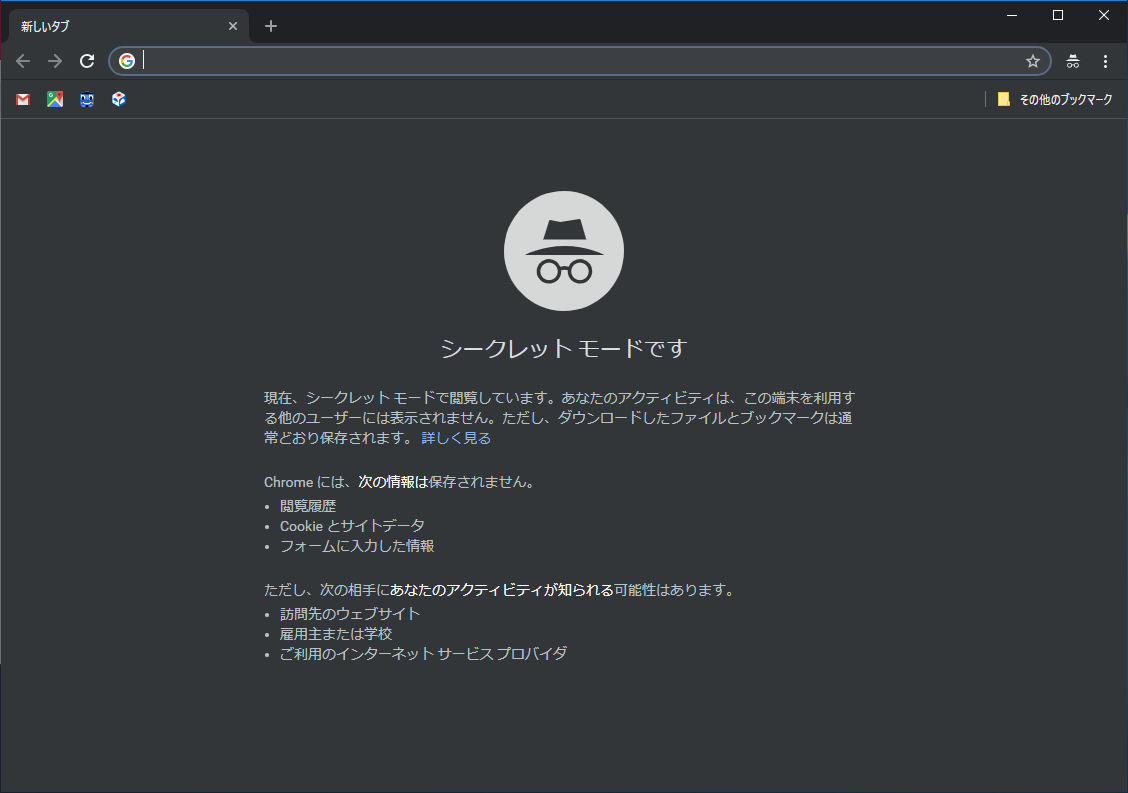Reload the current page
This screenshot has width=1128, height=793.
pyautogui.click(x=87, y=61)
